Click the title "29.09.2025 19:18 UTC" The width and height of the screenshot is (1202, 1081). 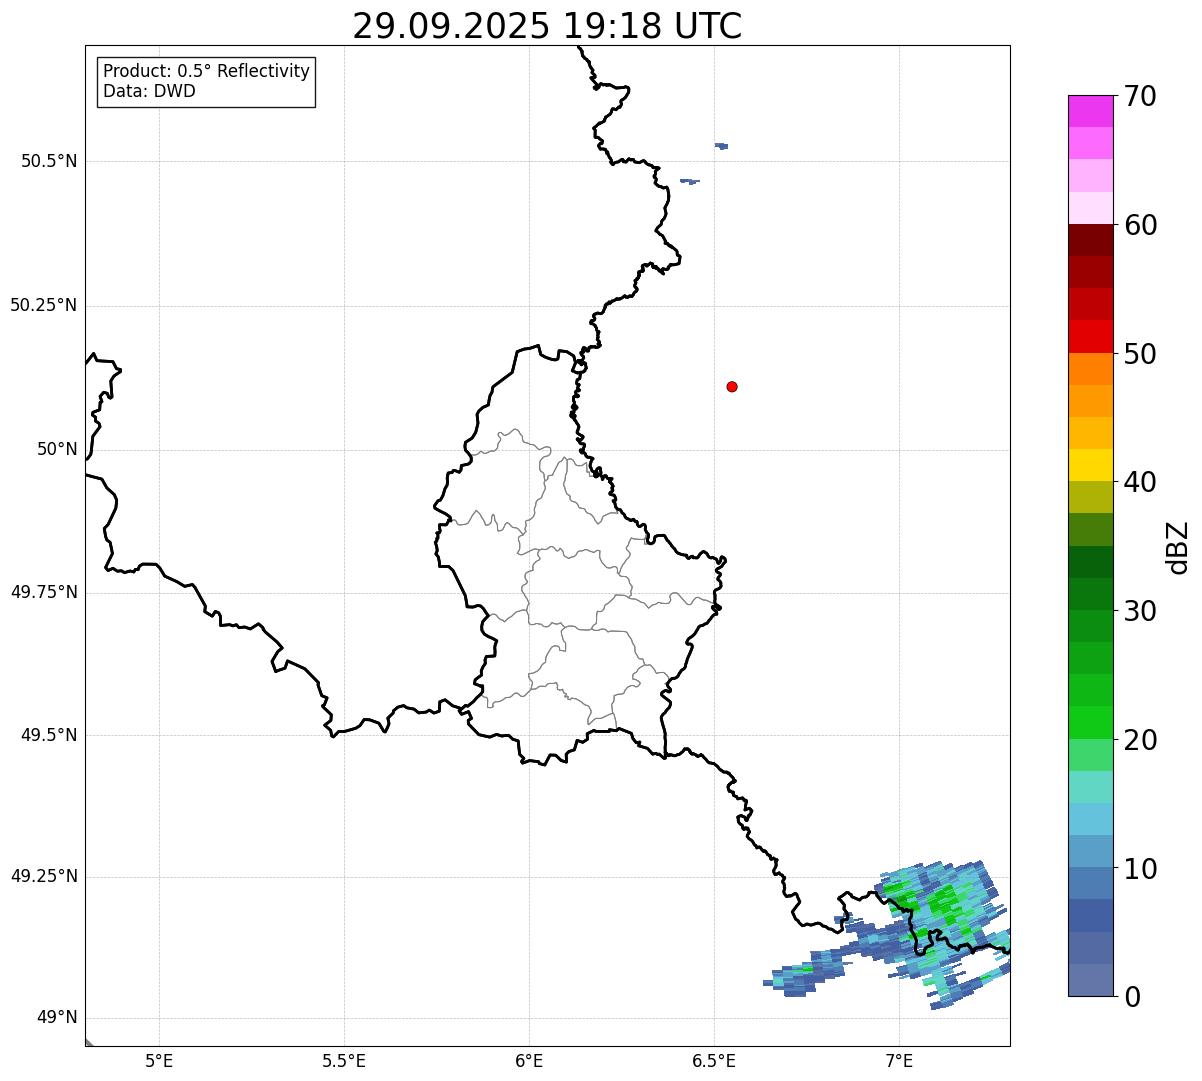(547, 26)
